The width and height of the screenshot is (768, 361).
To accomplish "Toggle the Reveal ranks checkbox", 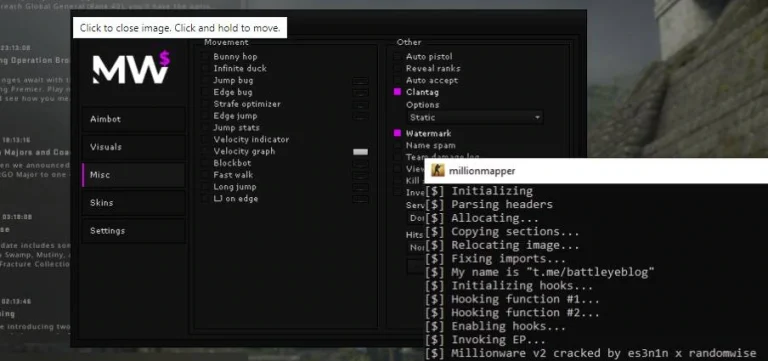I will click(397, 69).
